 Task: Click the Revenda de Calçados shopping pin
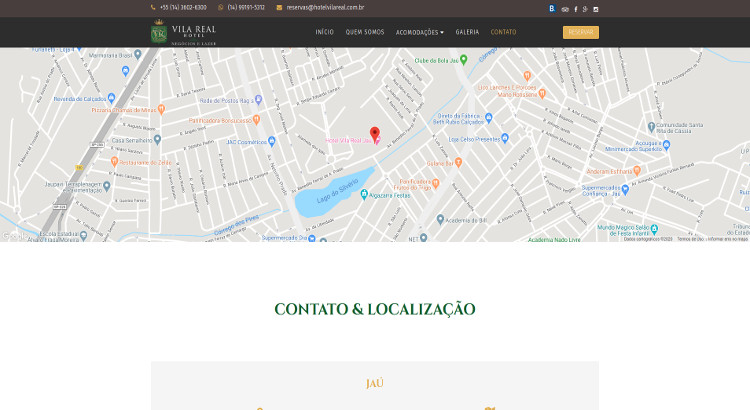[x=111, y=98]
